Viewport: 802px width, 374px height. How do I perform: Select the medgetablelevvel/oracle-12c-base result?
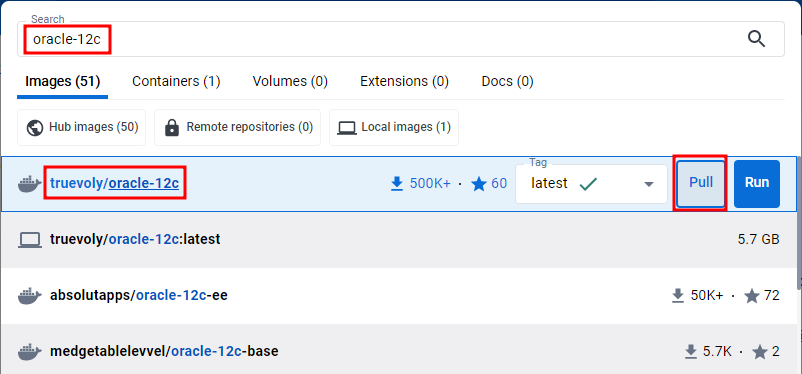(399, 349)
